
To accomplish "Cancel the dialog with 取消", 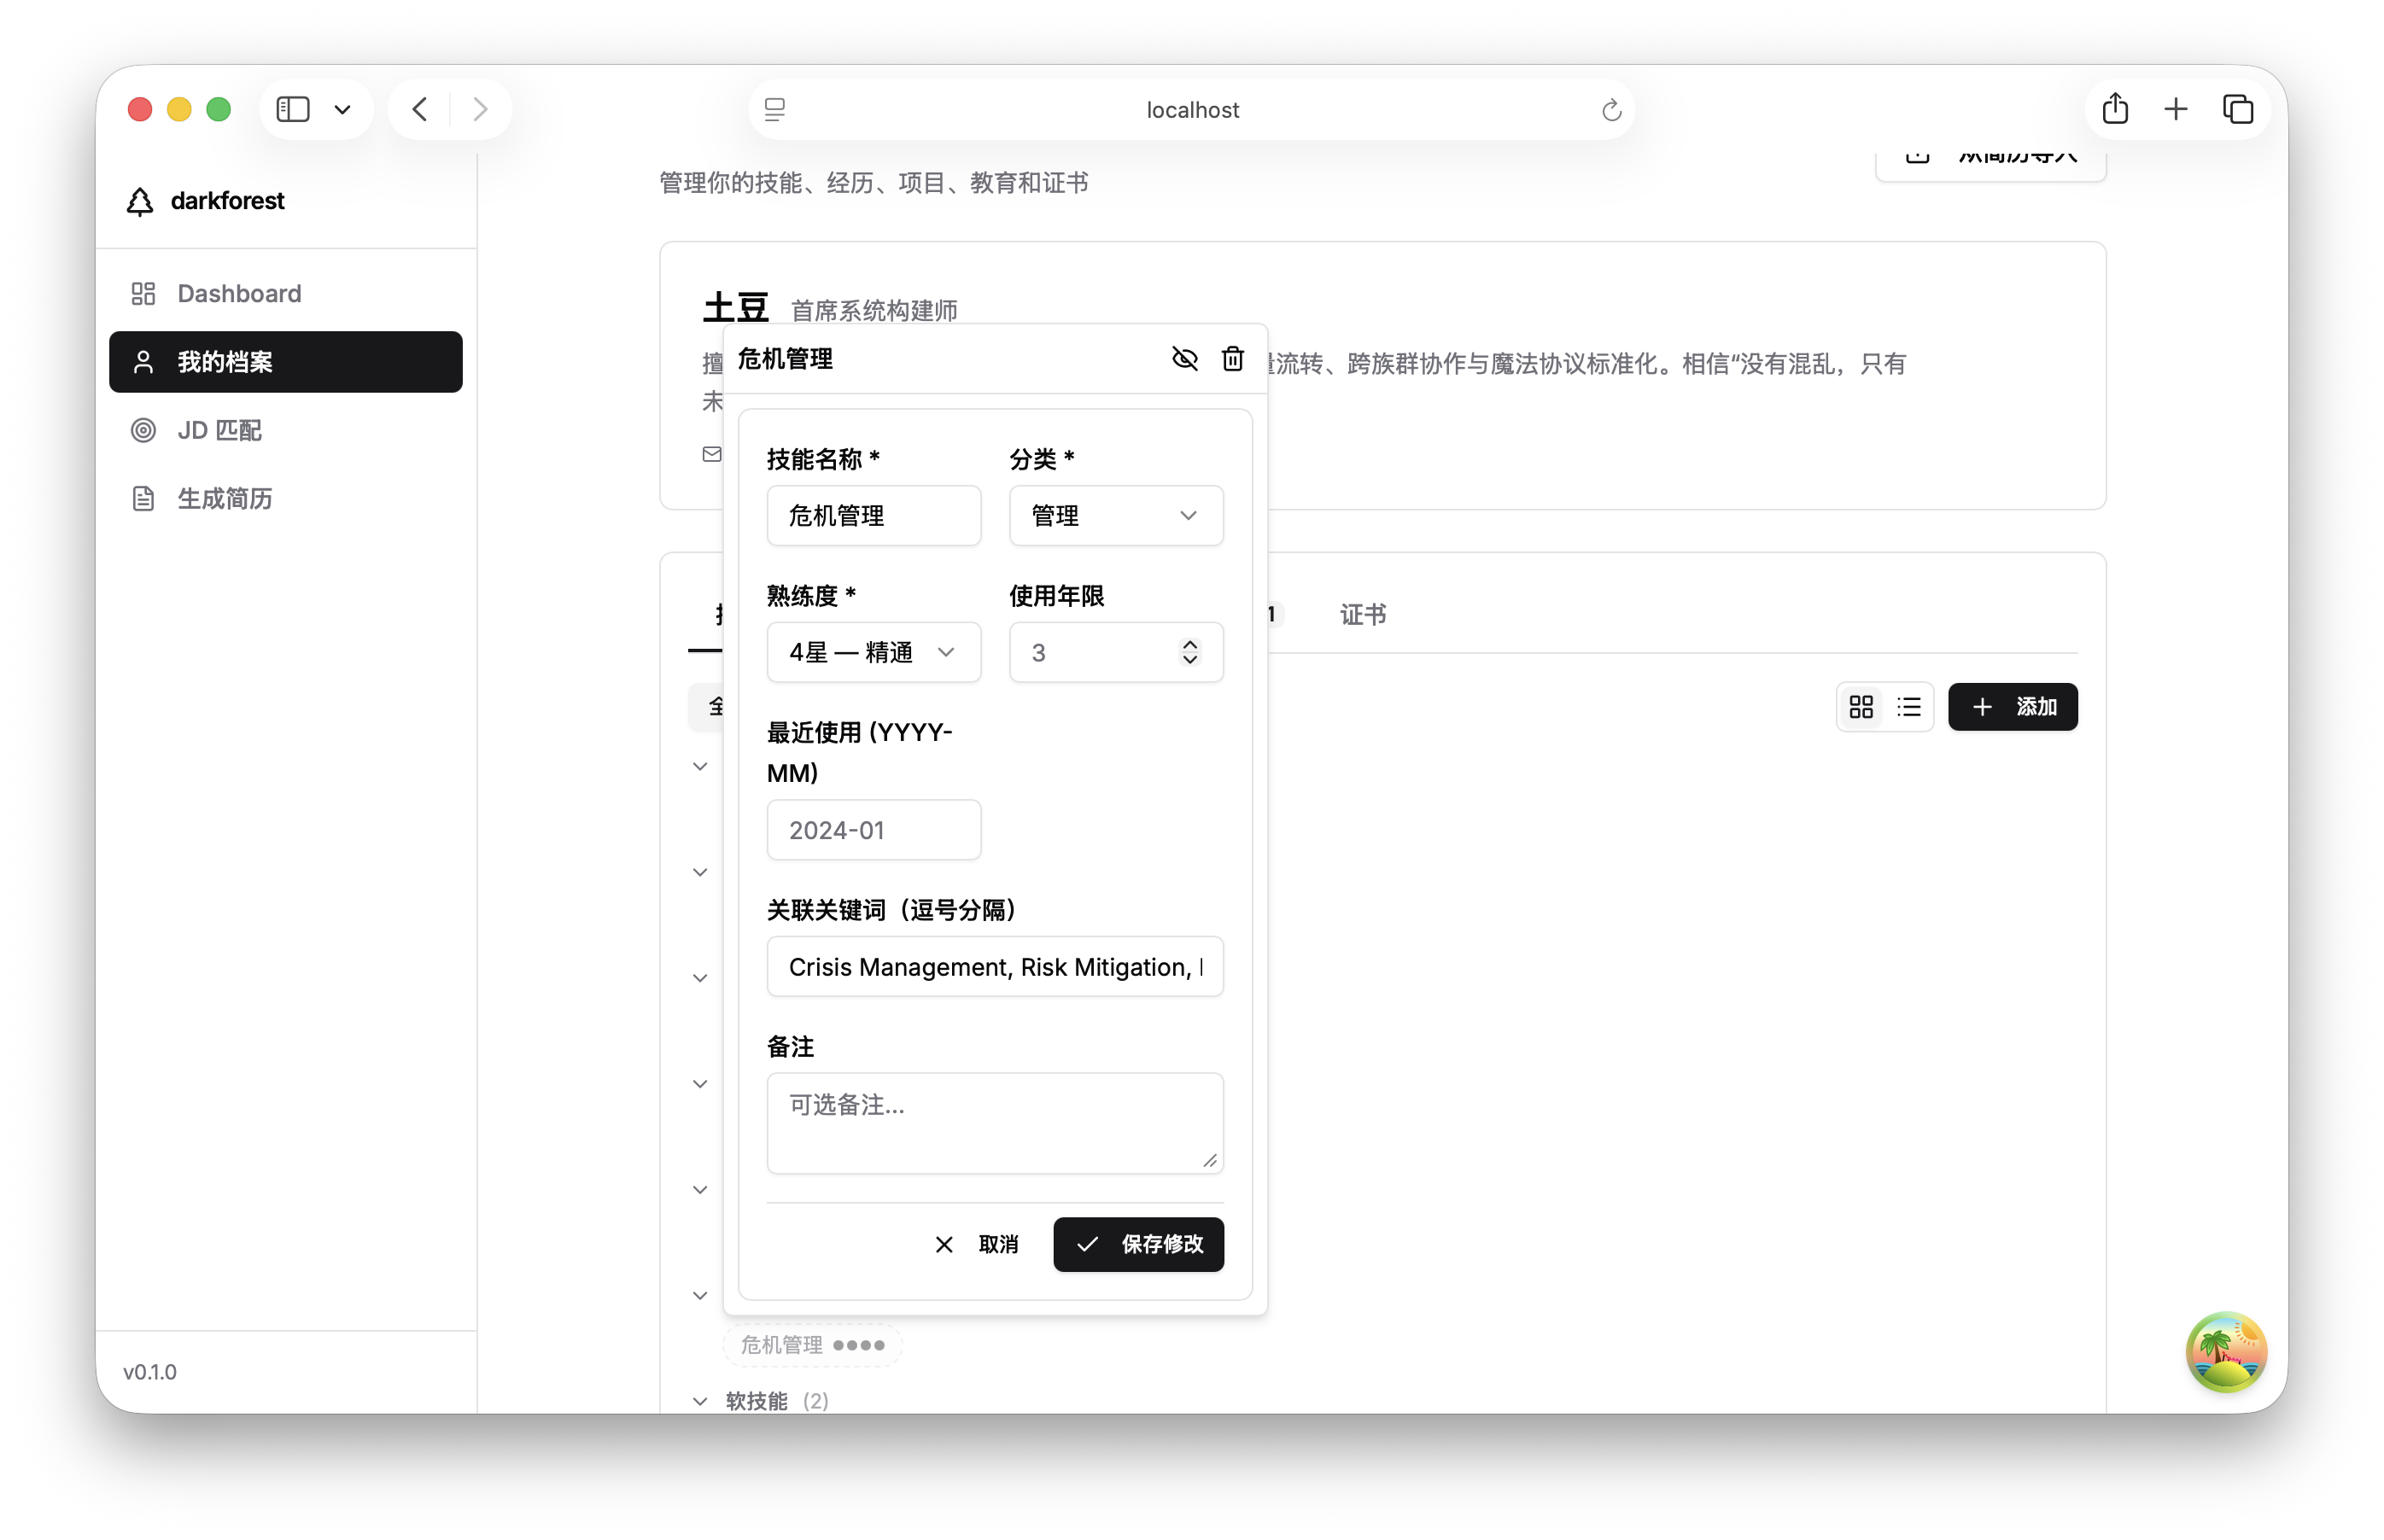I will [x=978, y=1245].
